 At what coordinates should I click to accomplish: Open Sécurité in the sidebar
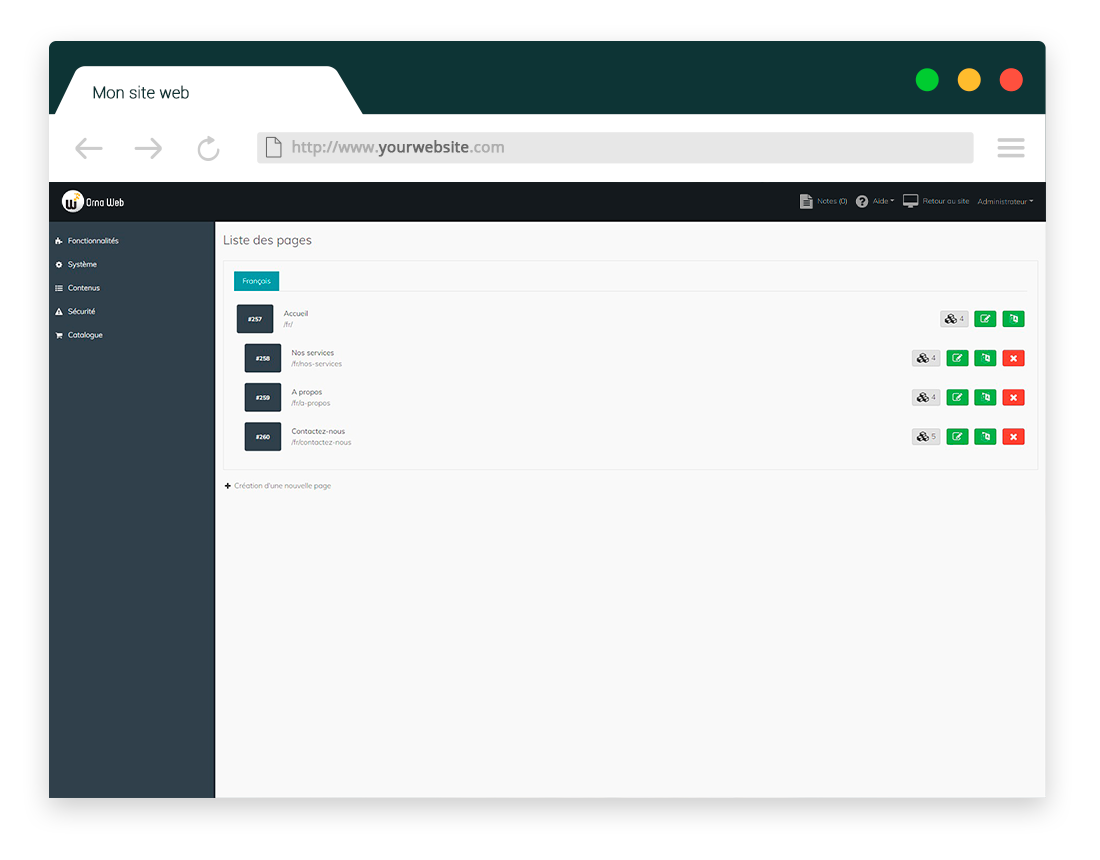point(75,311)
